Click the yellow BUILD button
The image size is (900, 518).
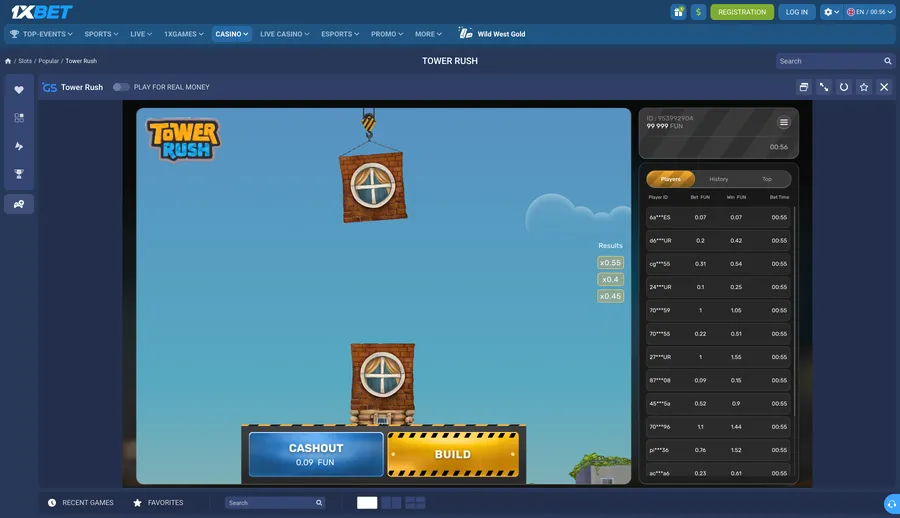pos(453,454)
